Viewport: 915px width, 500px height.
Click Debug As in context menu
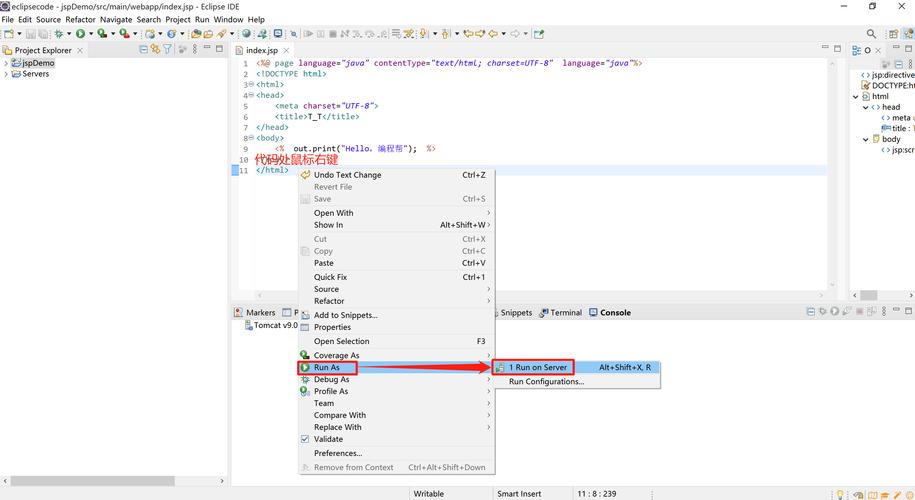[396, 379]
